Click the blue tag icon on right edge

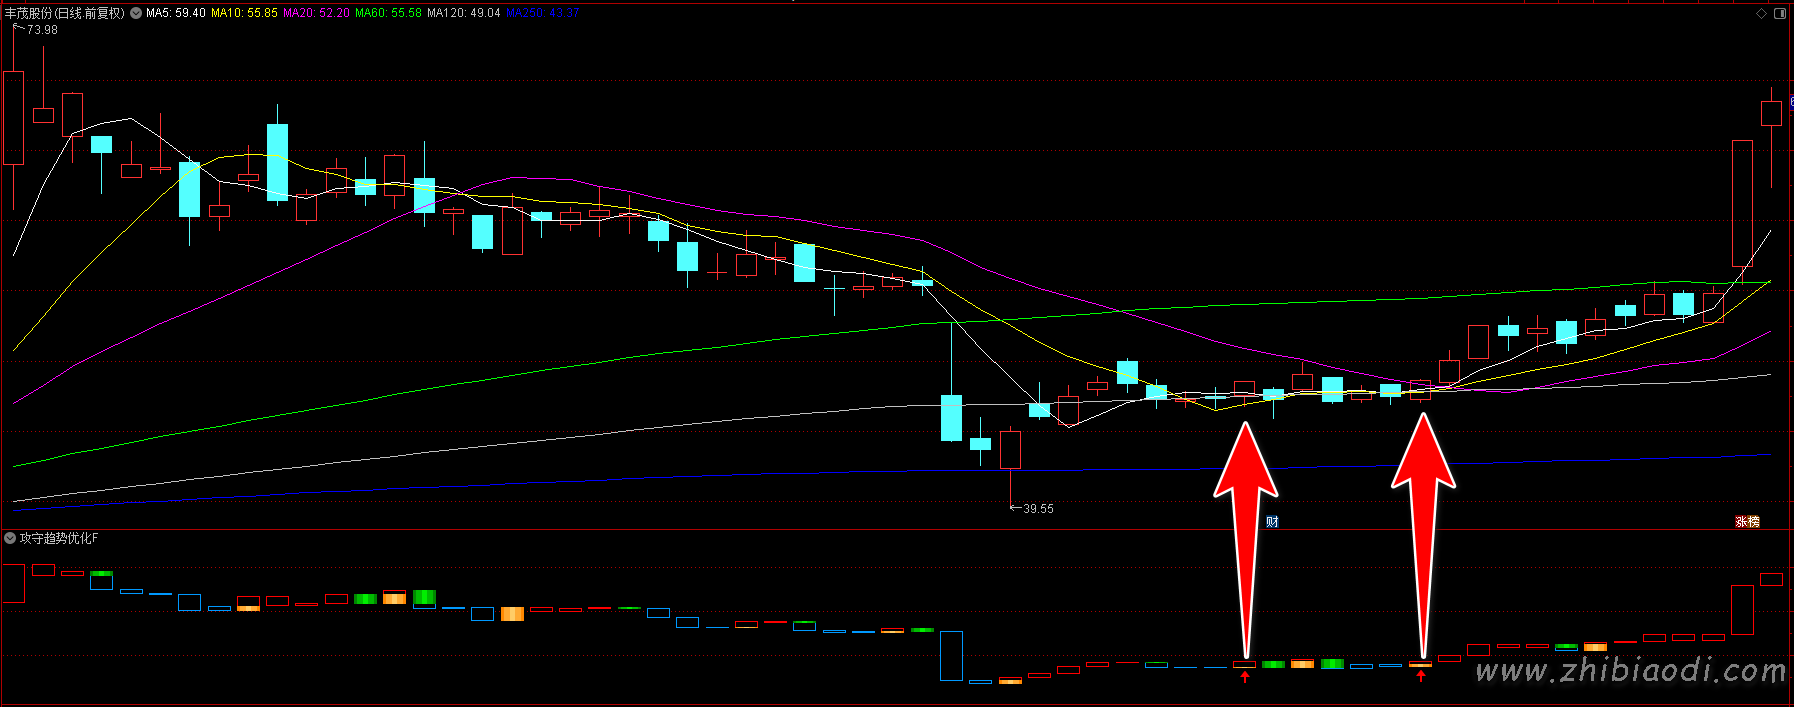[x=1790, y=102]
